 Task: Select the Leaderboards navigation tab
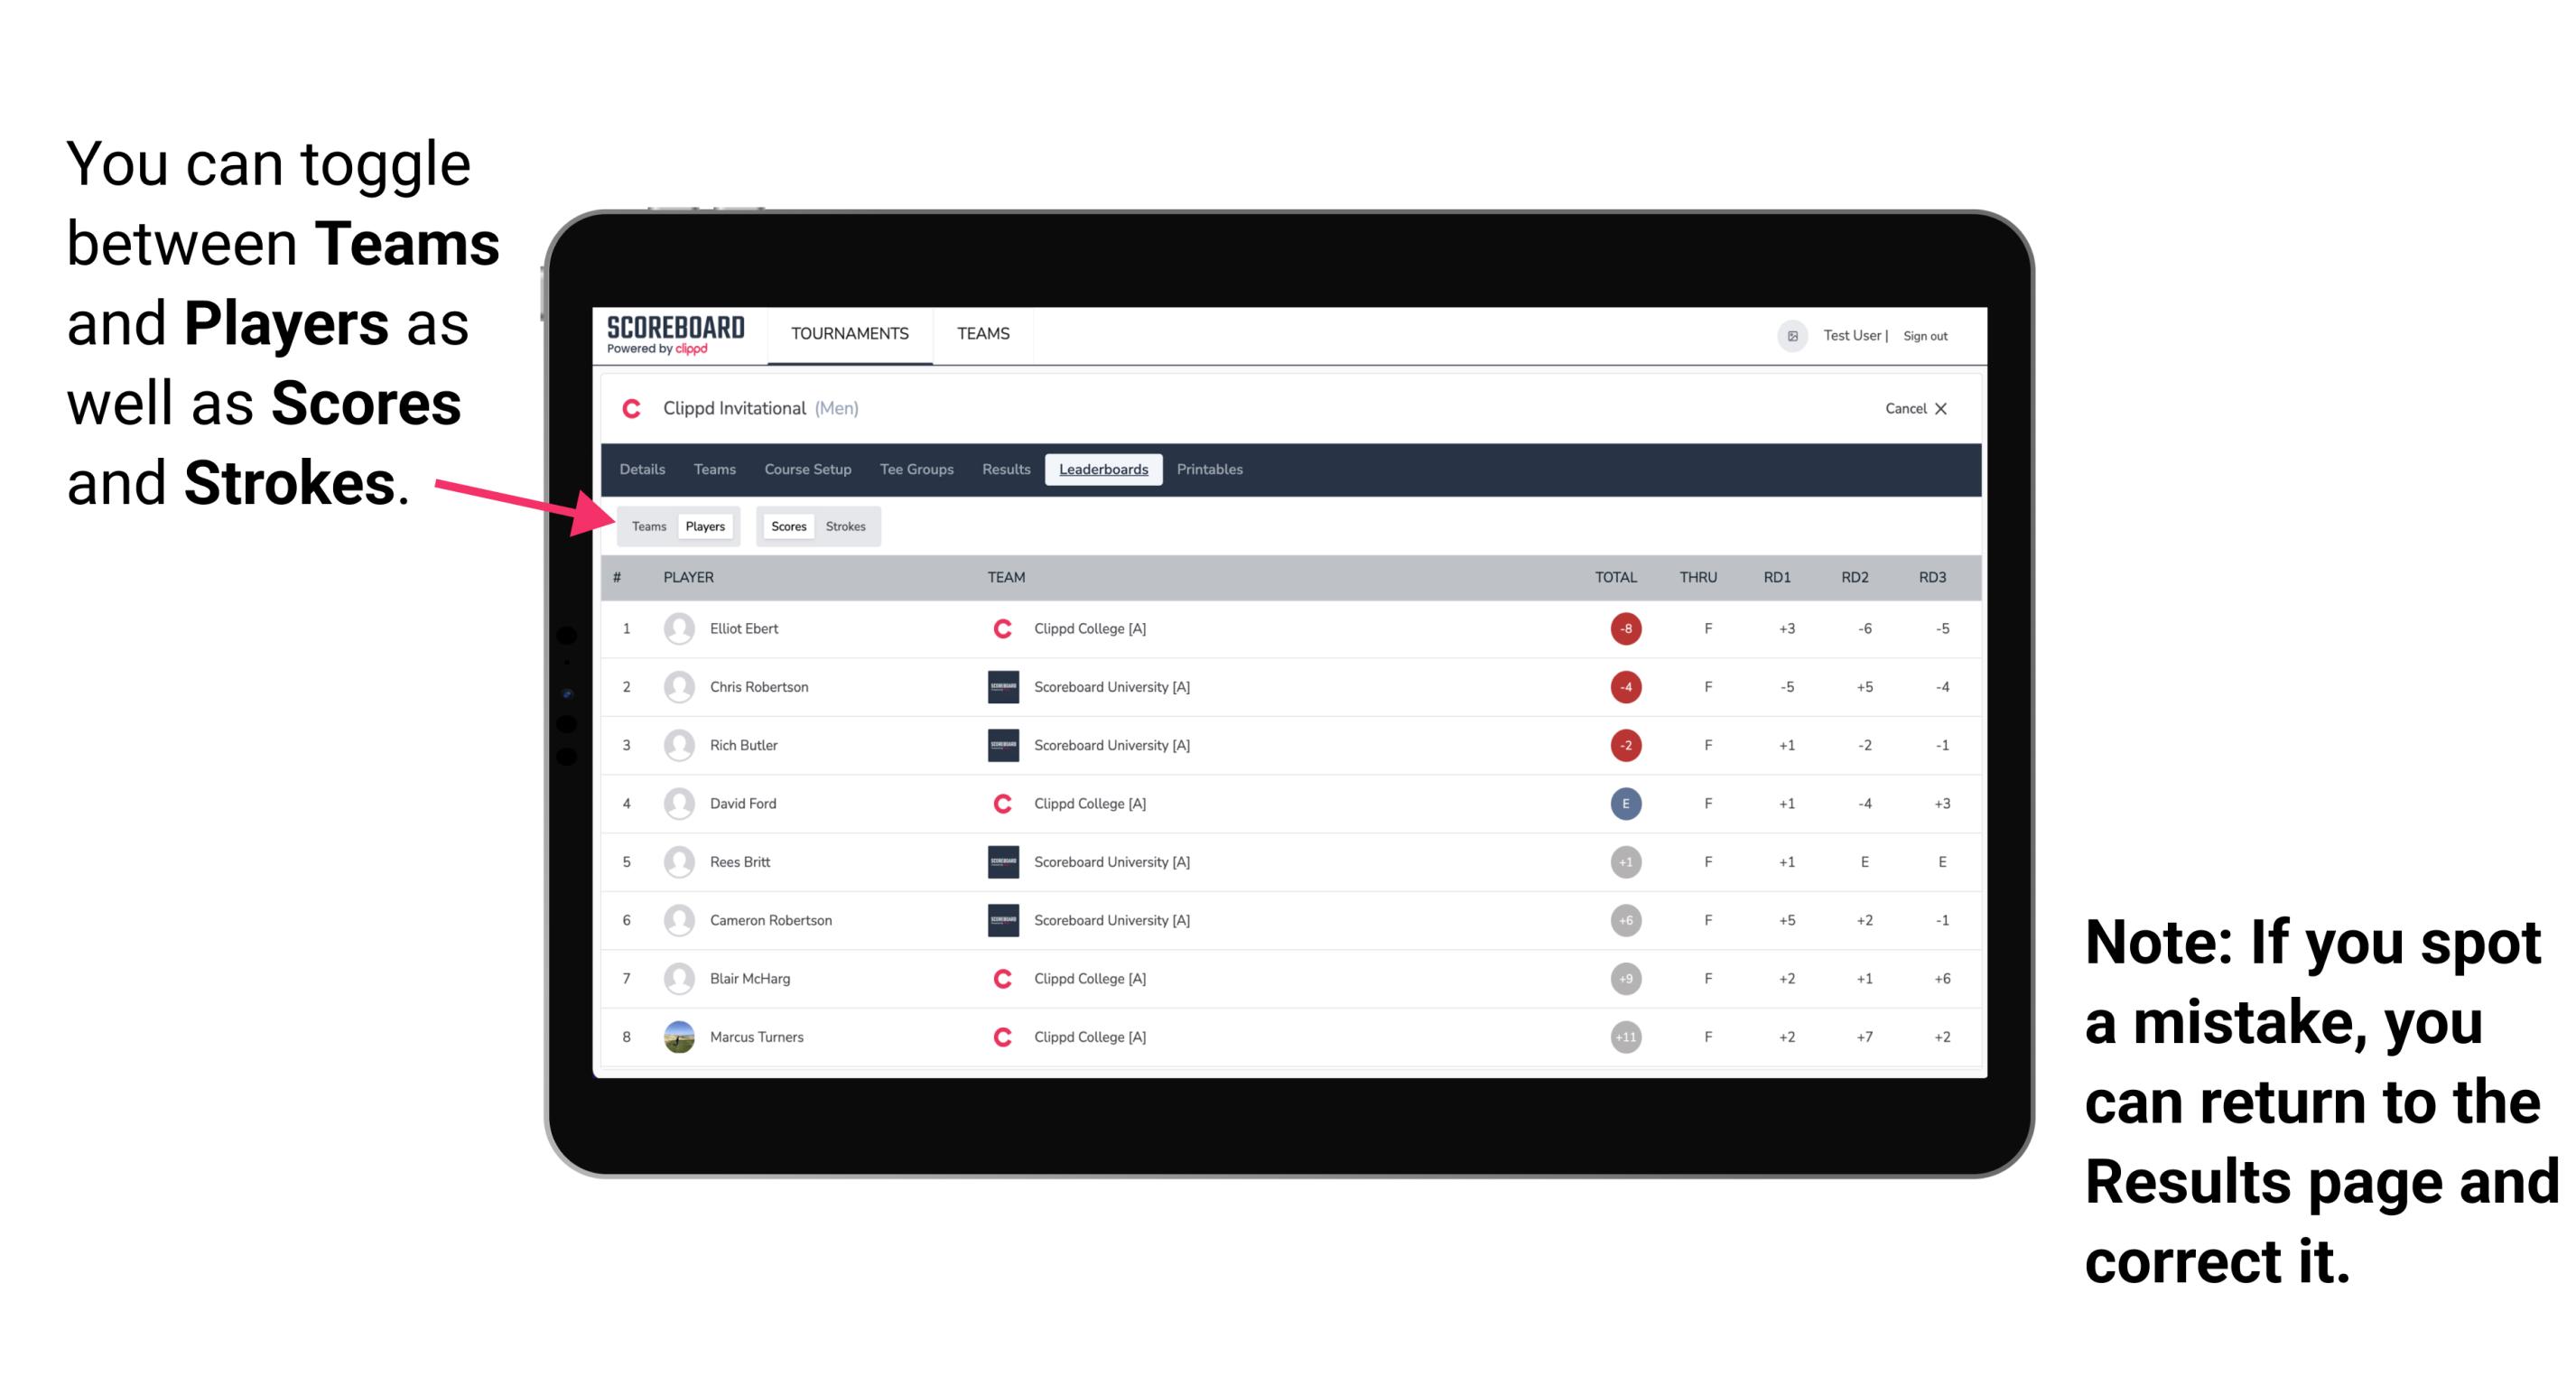1103,470
